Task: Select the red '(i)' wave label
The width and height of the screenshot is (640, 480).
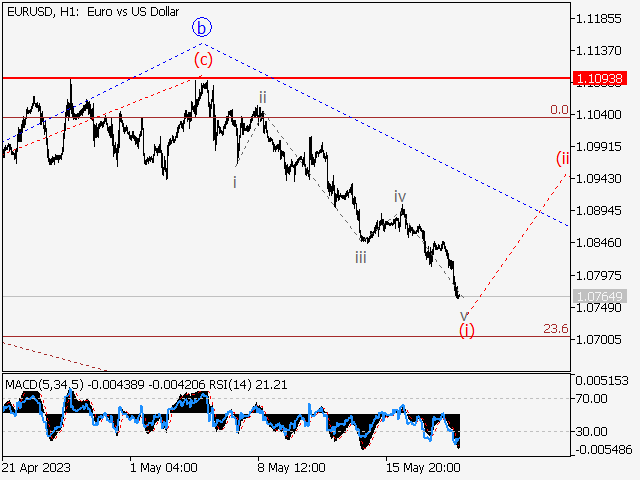Action: [467, 330]
